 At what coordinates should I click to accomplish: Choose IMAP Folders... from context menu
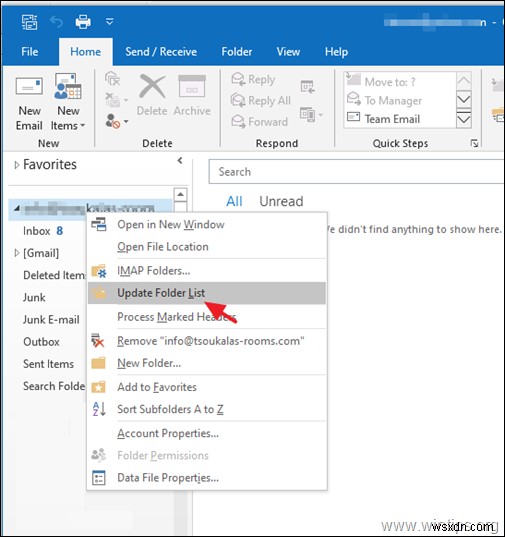207,271
